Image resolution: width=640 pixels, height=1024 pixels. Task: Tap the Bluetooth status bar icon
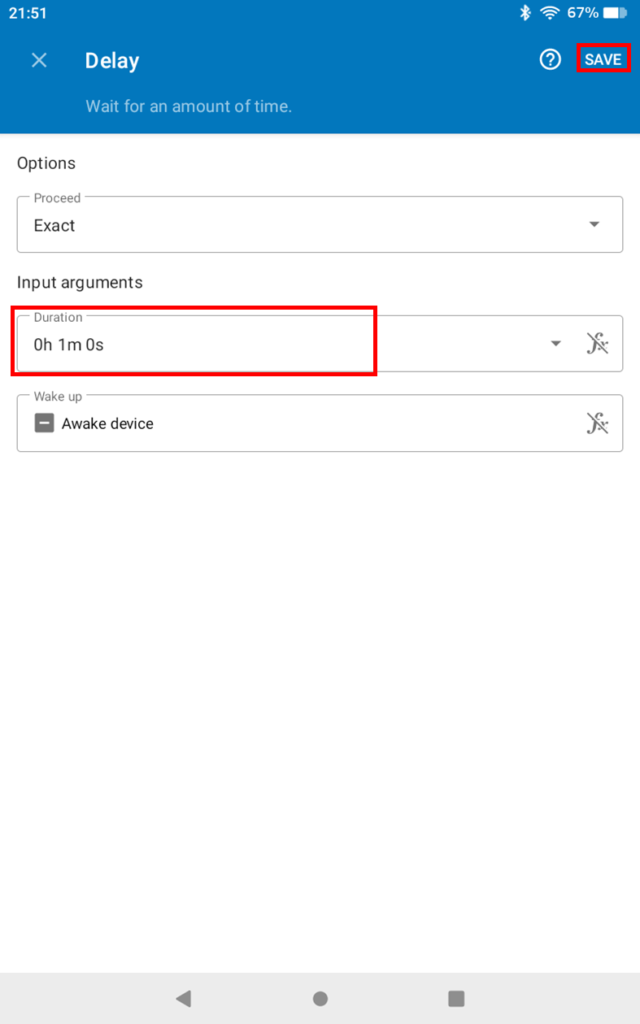[525, 13]
